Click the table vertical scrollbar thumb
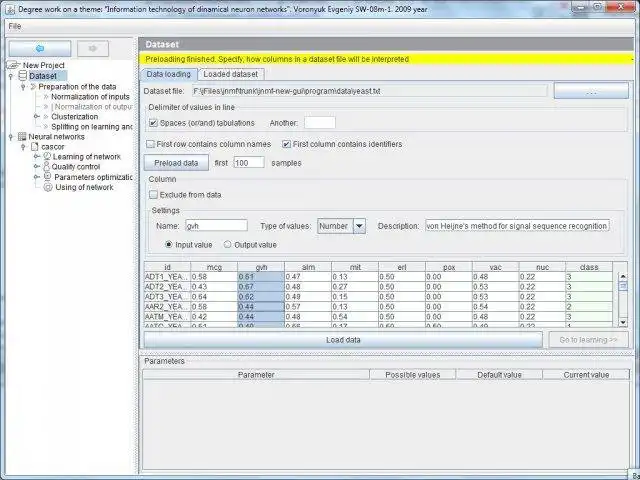Image resolution: width=640 pixels, height=480 pixels. 623,286
